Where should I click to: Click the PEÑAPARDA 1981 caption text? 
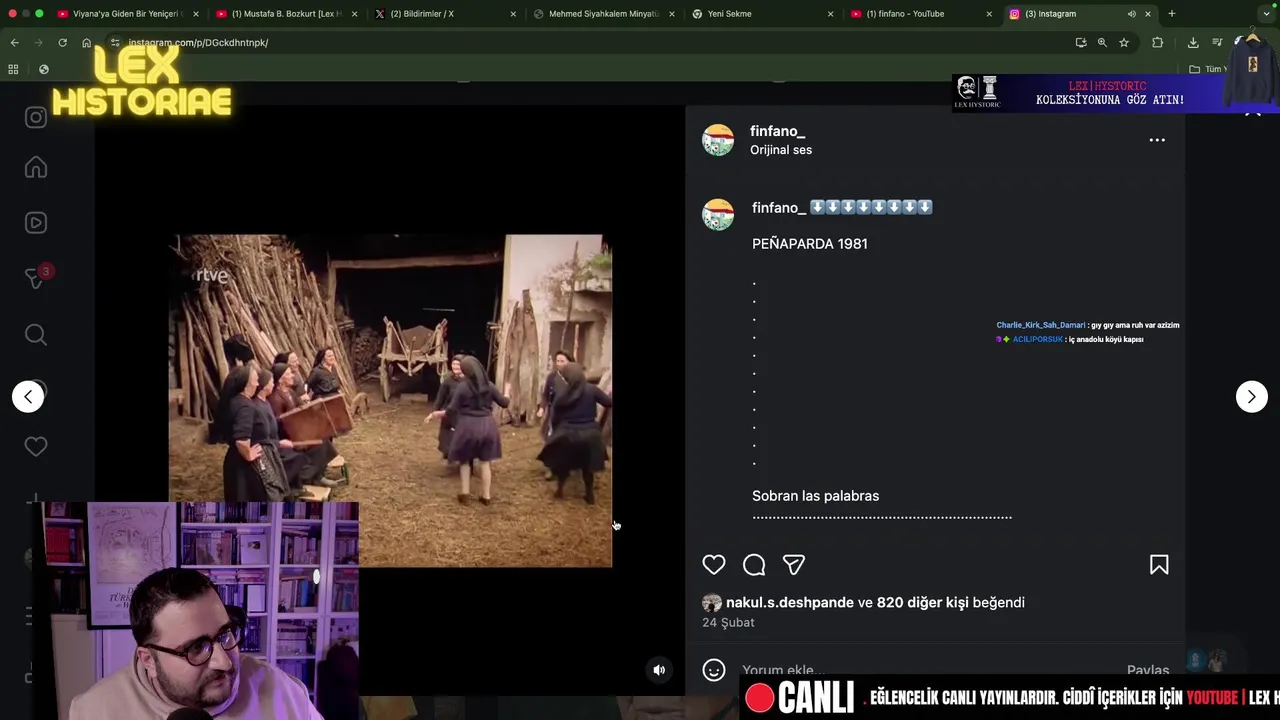810,244
